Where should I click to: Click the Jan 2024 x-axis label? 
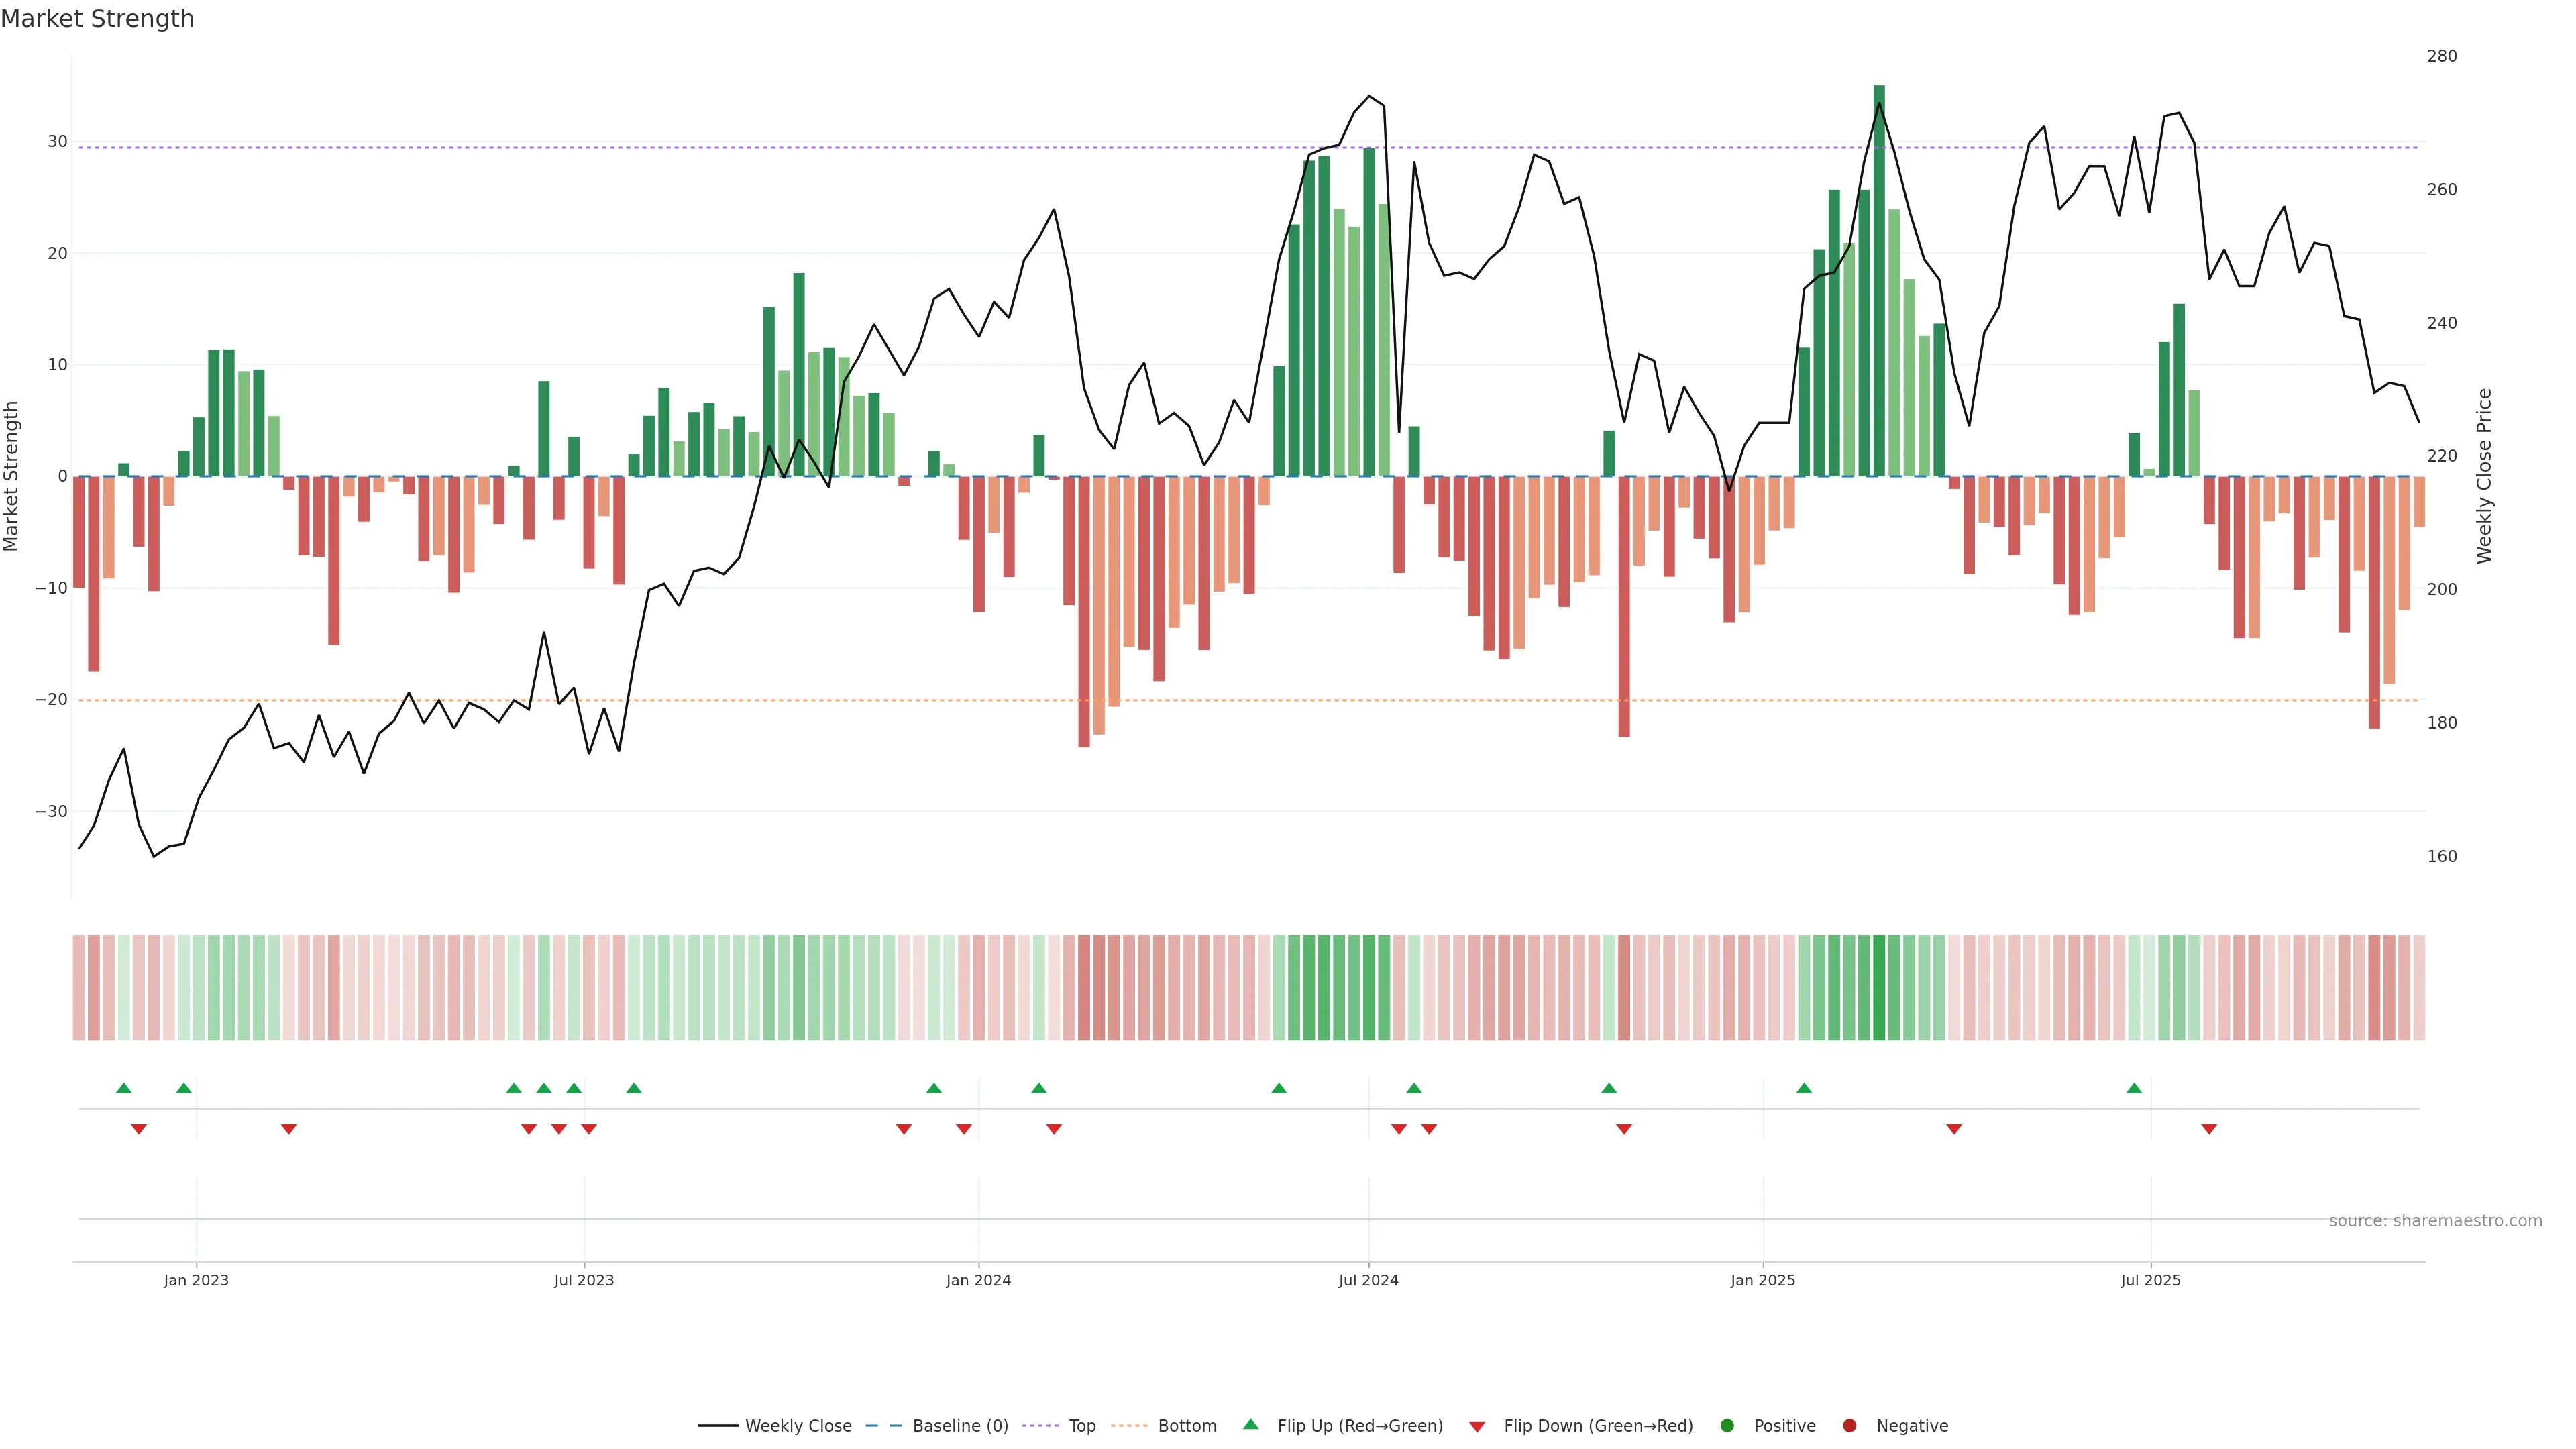(x=978, y=1280)
